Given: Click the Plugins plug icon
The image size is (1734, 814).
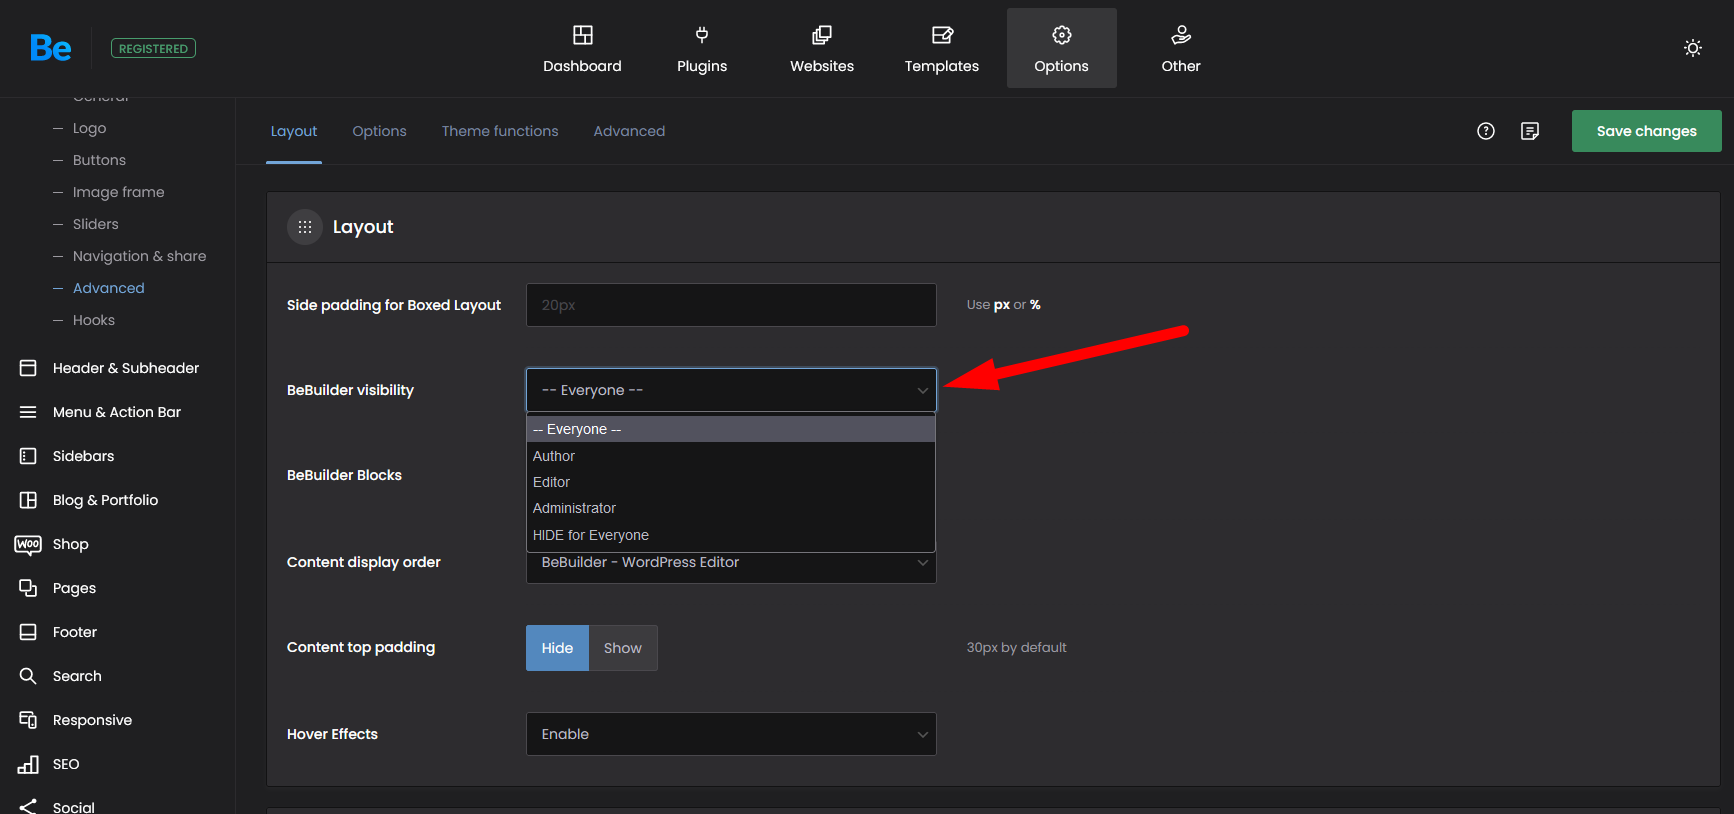Looking at the screenshot, I should 702,35.
